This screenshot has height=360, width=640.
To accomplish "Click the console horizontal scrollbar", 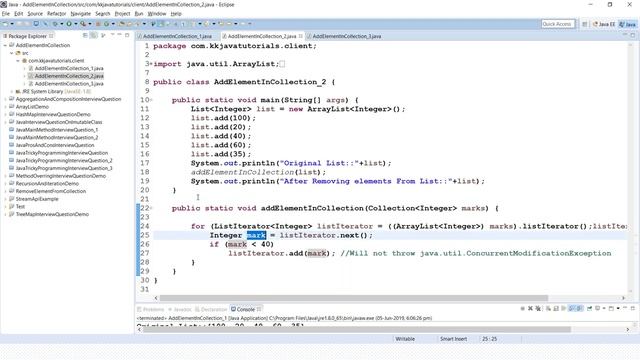I will 357,329.
